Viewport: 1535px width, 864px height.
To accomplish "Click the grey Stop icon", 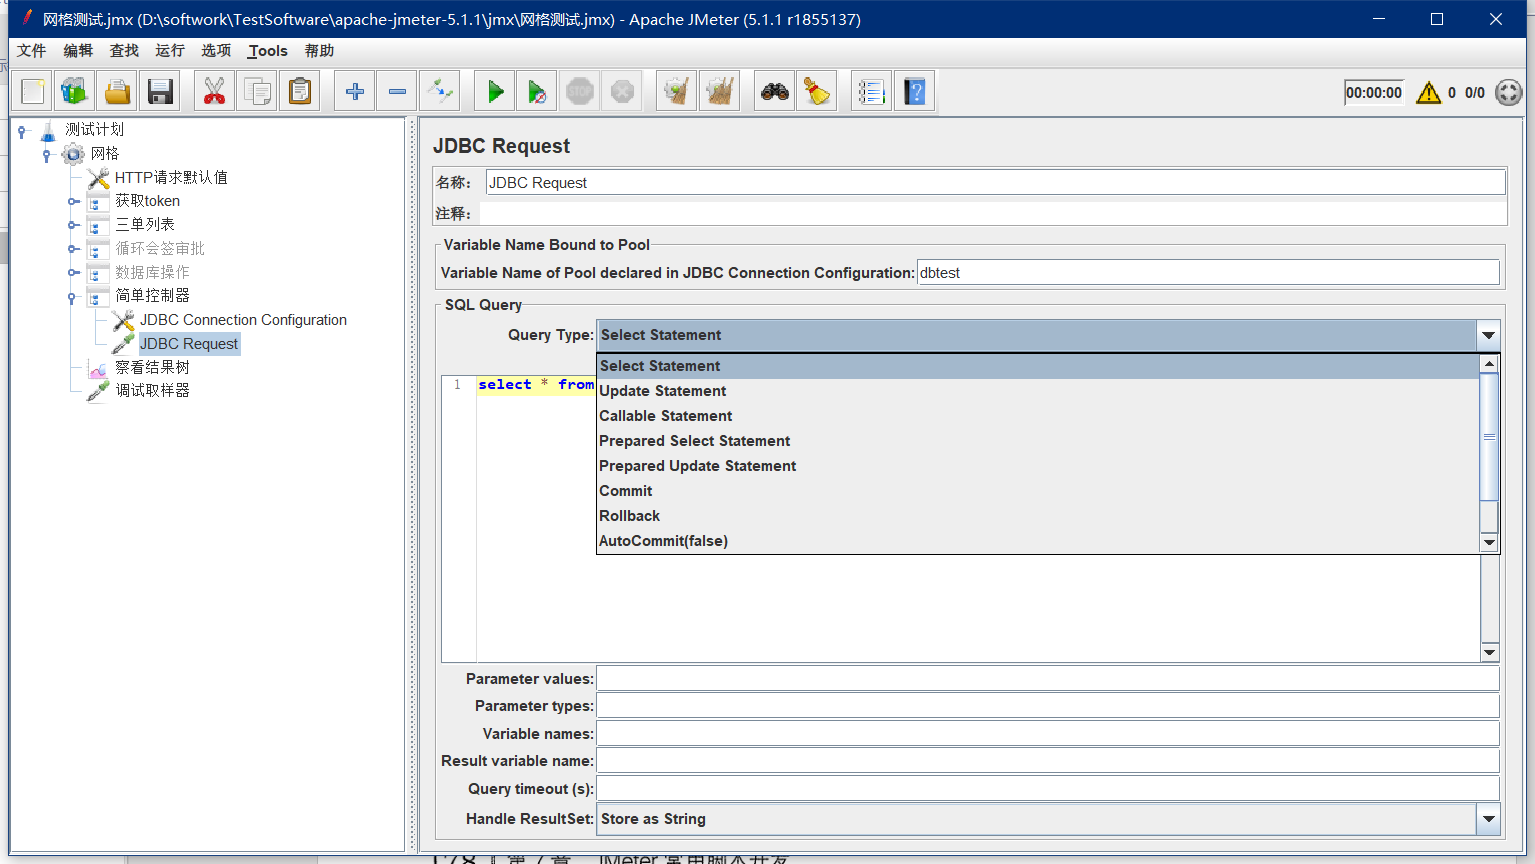I will tap(580, 92).
